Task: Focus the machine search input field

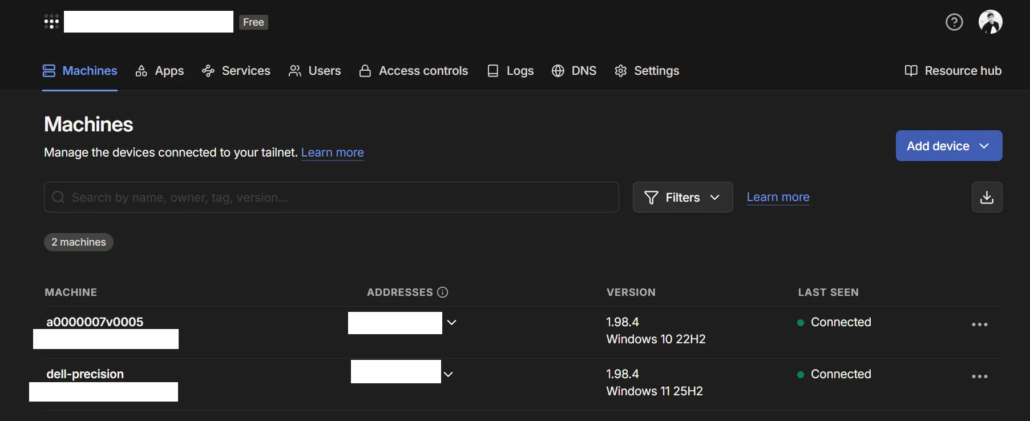Action: 331,197
